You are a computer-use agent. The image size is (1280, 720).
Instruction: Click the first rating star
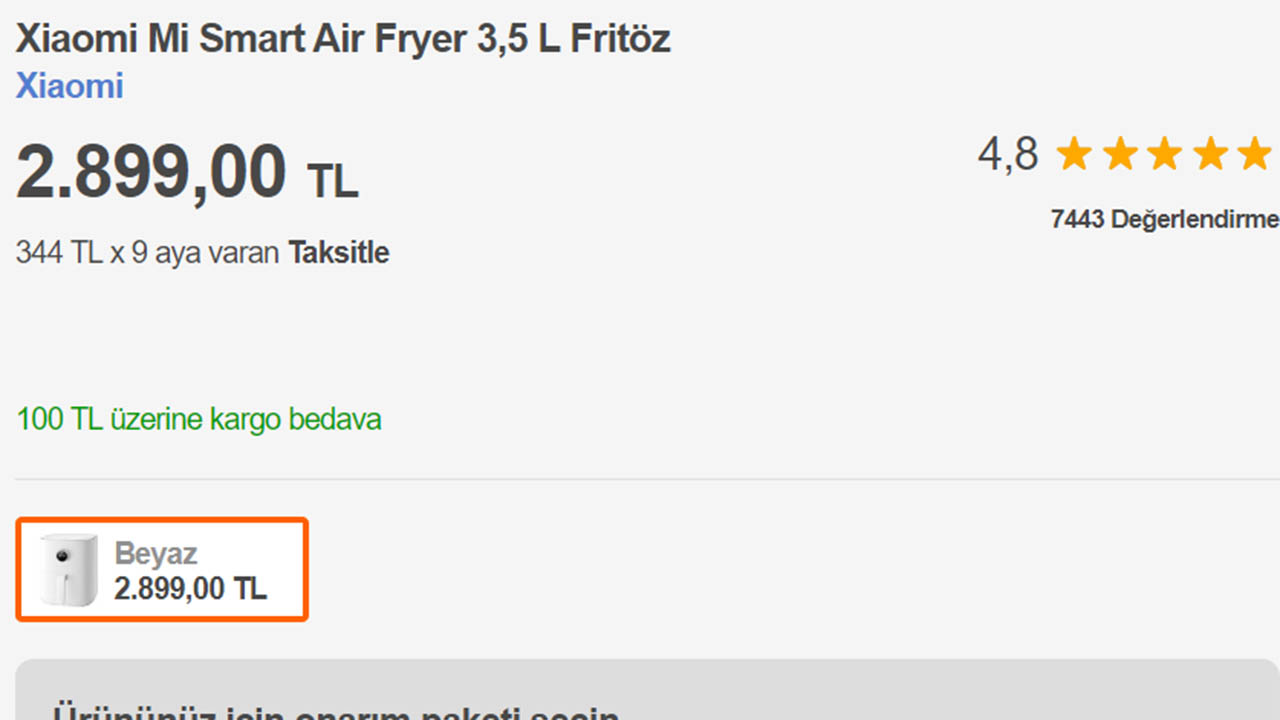click(1074, 155)
